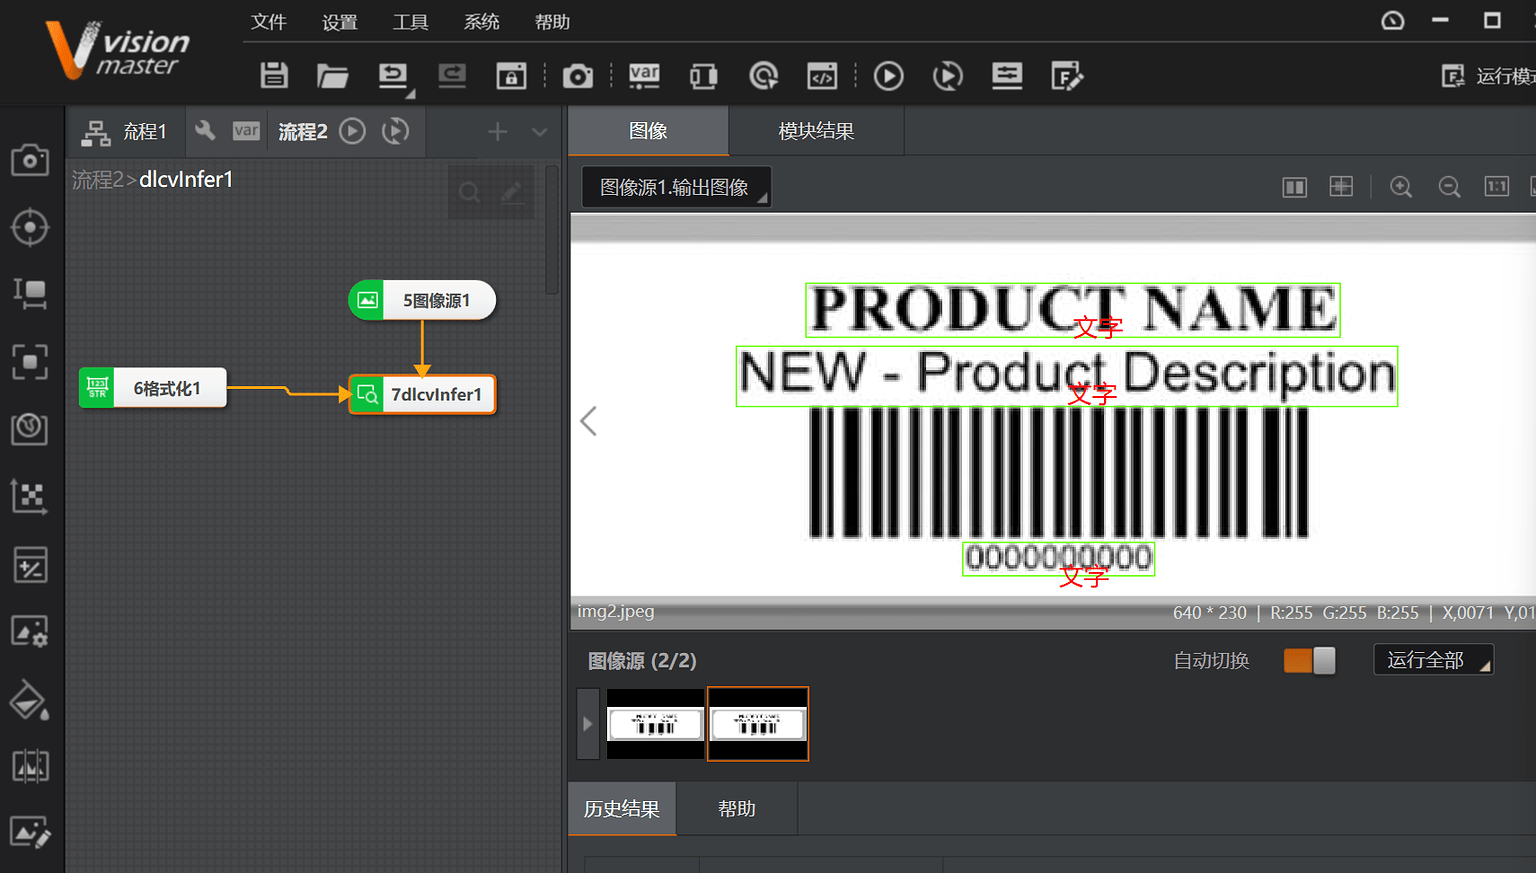Viewport: 1536px width, 873px height.
Task: Select the 6格式化1 module node
Action: click(x=153, y=388)
